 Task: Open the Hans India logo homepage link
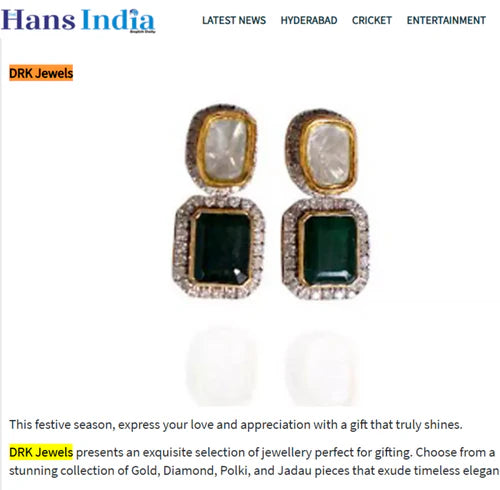click(x=78, y=20)
